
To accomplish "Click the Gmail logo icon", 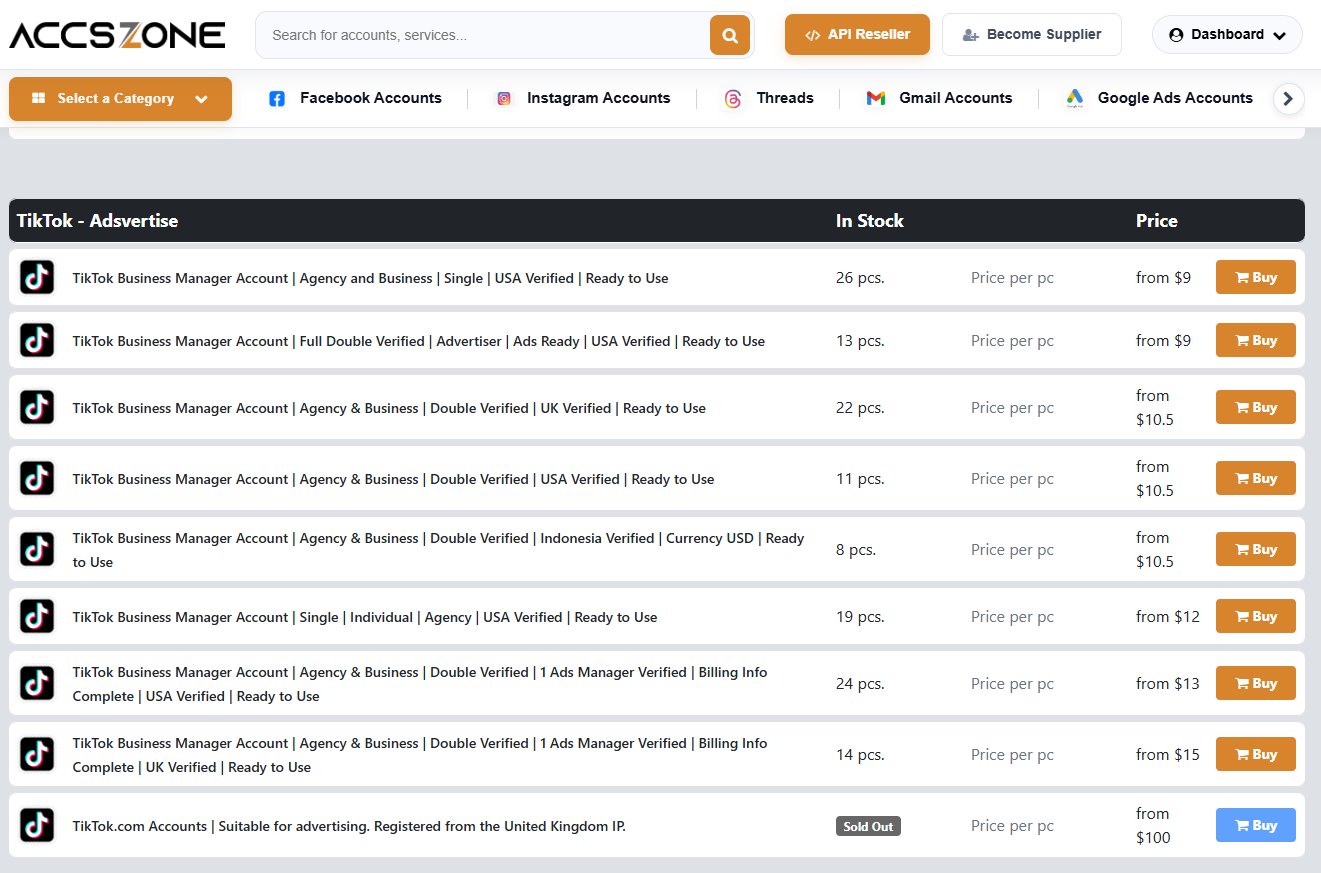I will (x=876, y=98).
